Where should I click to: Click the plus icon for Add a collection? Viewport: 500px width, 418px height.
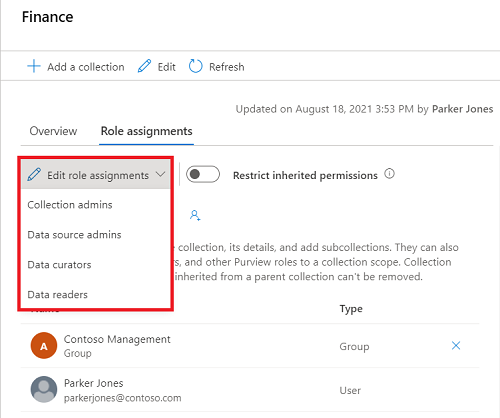coord(34,66)
